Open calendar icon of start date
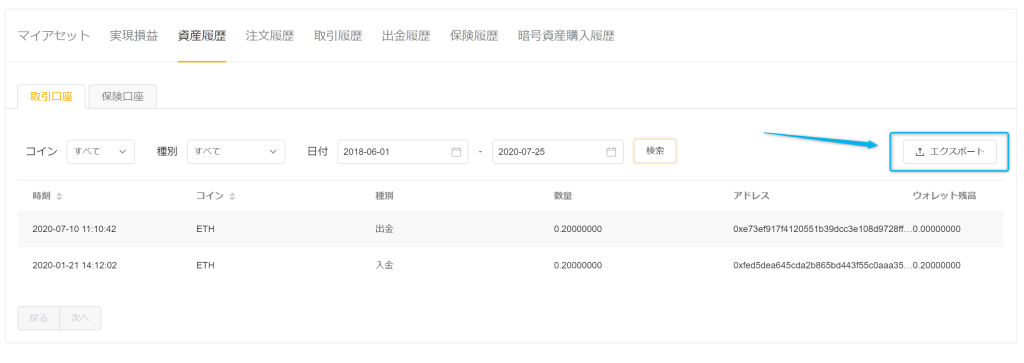Image resolution: width=1024 pixels, height=363 pixels. (x=456, y=151)
